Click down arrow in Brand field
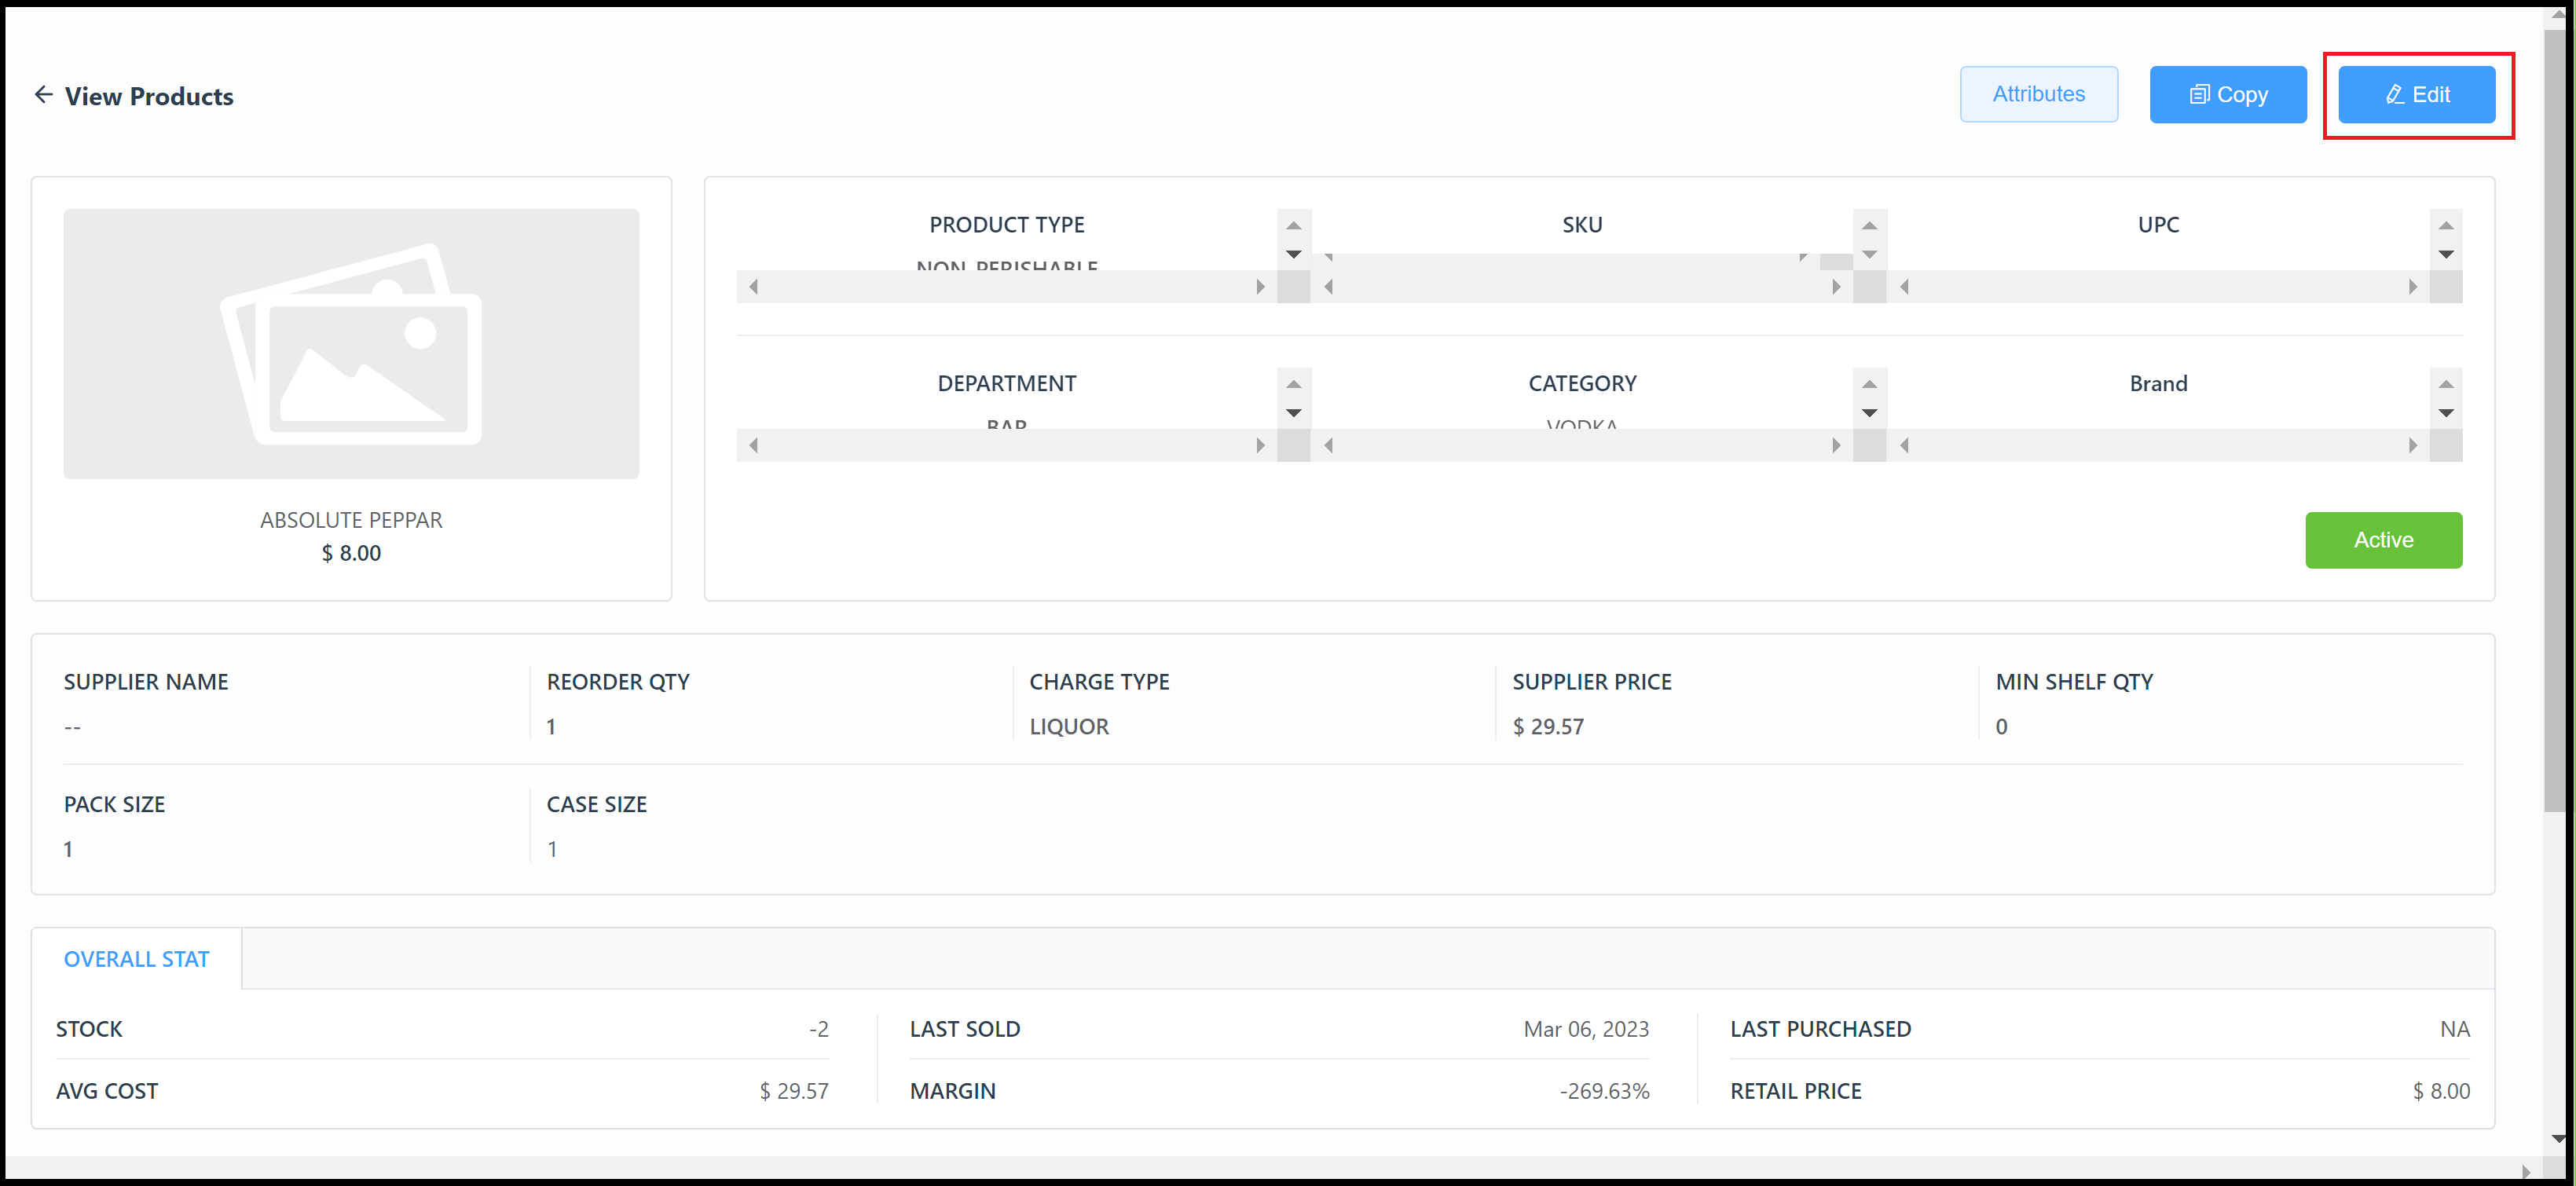The image size is (2576, 1186). click(x=2445, y=413)
